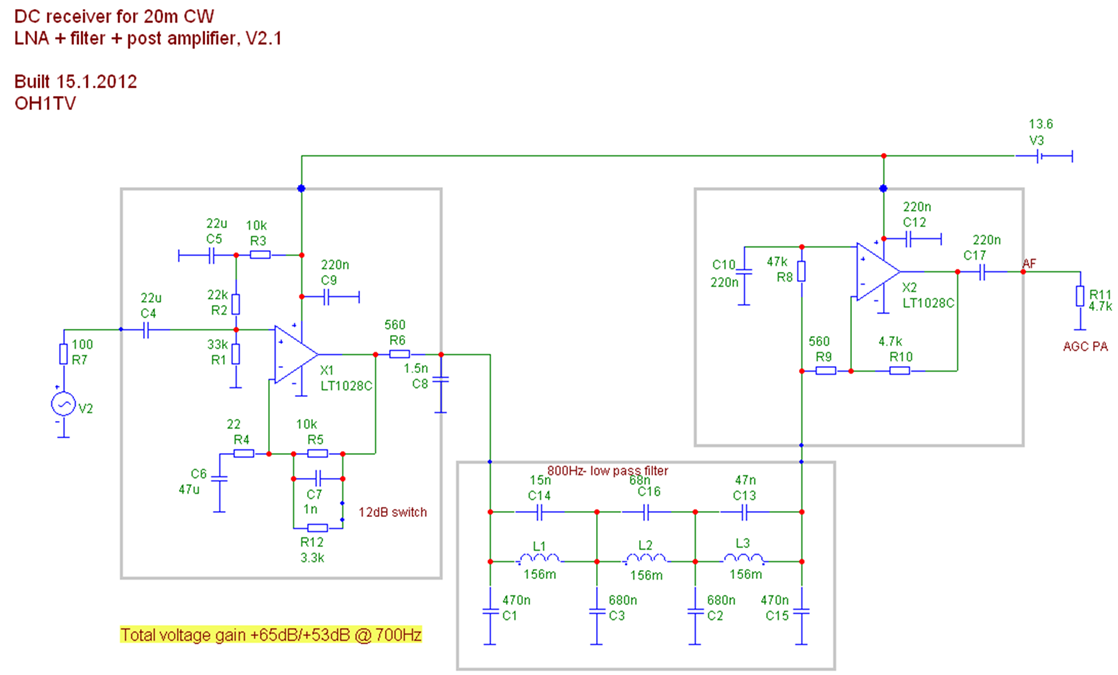Click the C14 15n filter capacitor
The height and width of the screenshot is (675, 1118).
point(539,511)
